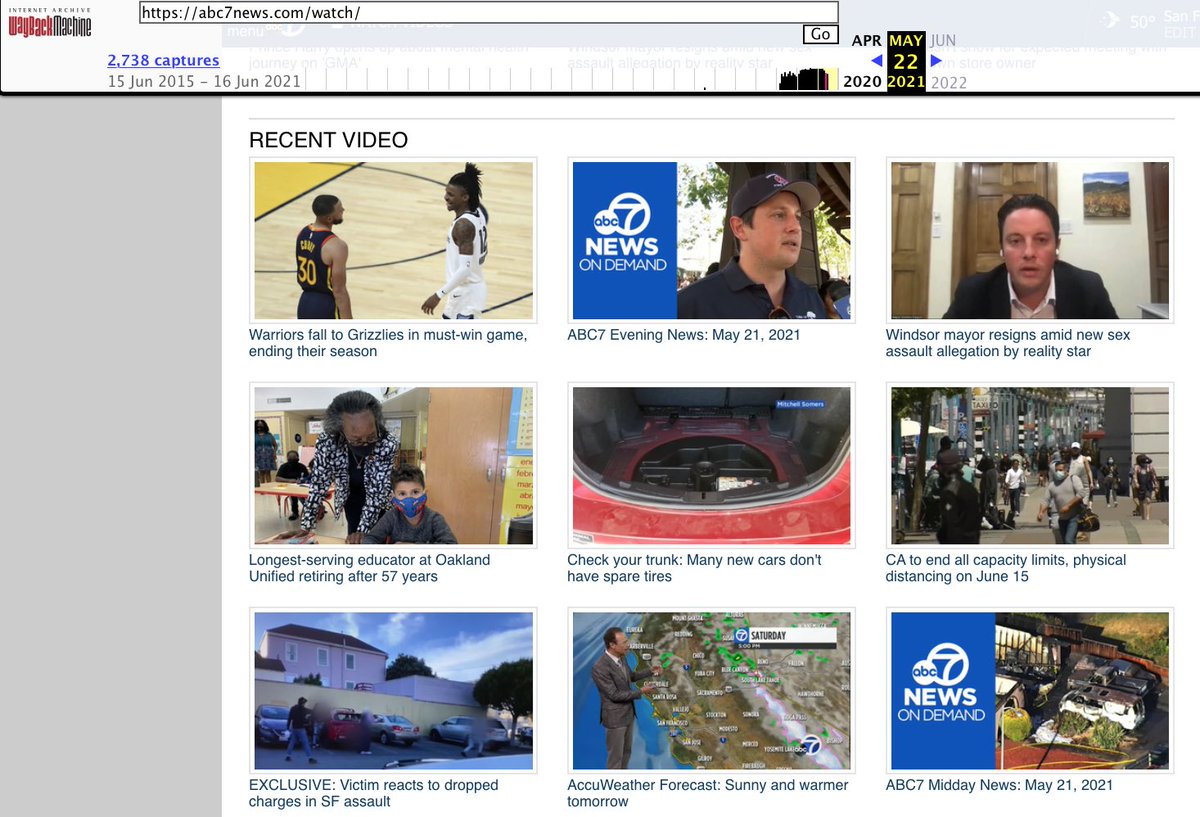Image resolution: width=1200 pixels, height=817 pixels.
Task: Select the year 2020 in timeline
Action: 862,82
